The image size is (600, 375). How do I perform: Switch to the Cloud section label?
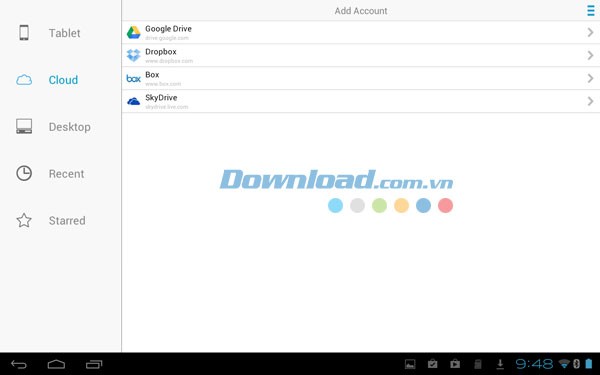coord(63,80)
